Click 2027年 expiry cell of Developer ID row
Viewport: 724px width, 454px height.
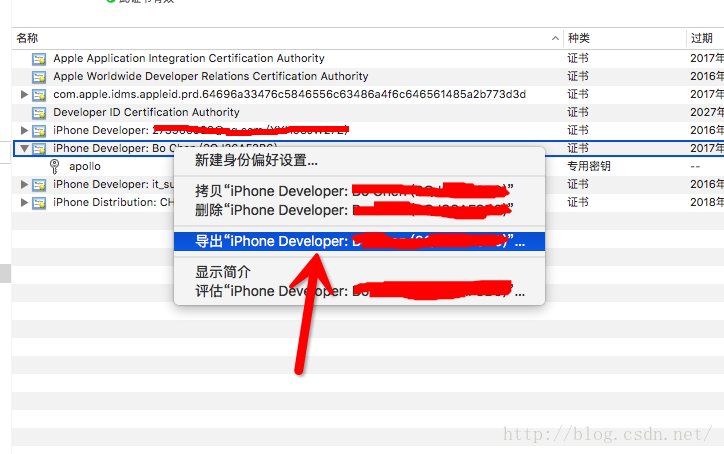pyautogui.click(x=707, y=113)
